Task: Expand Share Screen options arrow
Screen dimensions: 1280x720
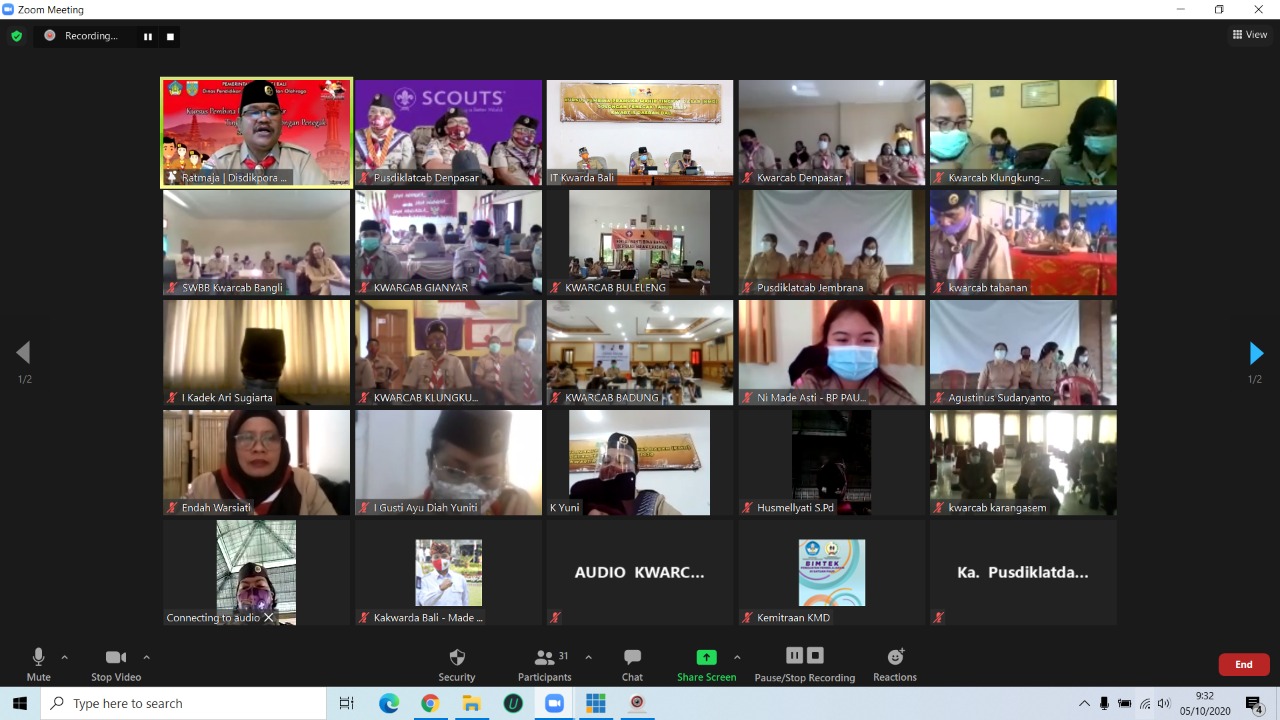Action: (x=737, y=657)
